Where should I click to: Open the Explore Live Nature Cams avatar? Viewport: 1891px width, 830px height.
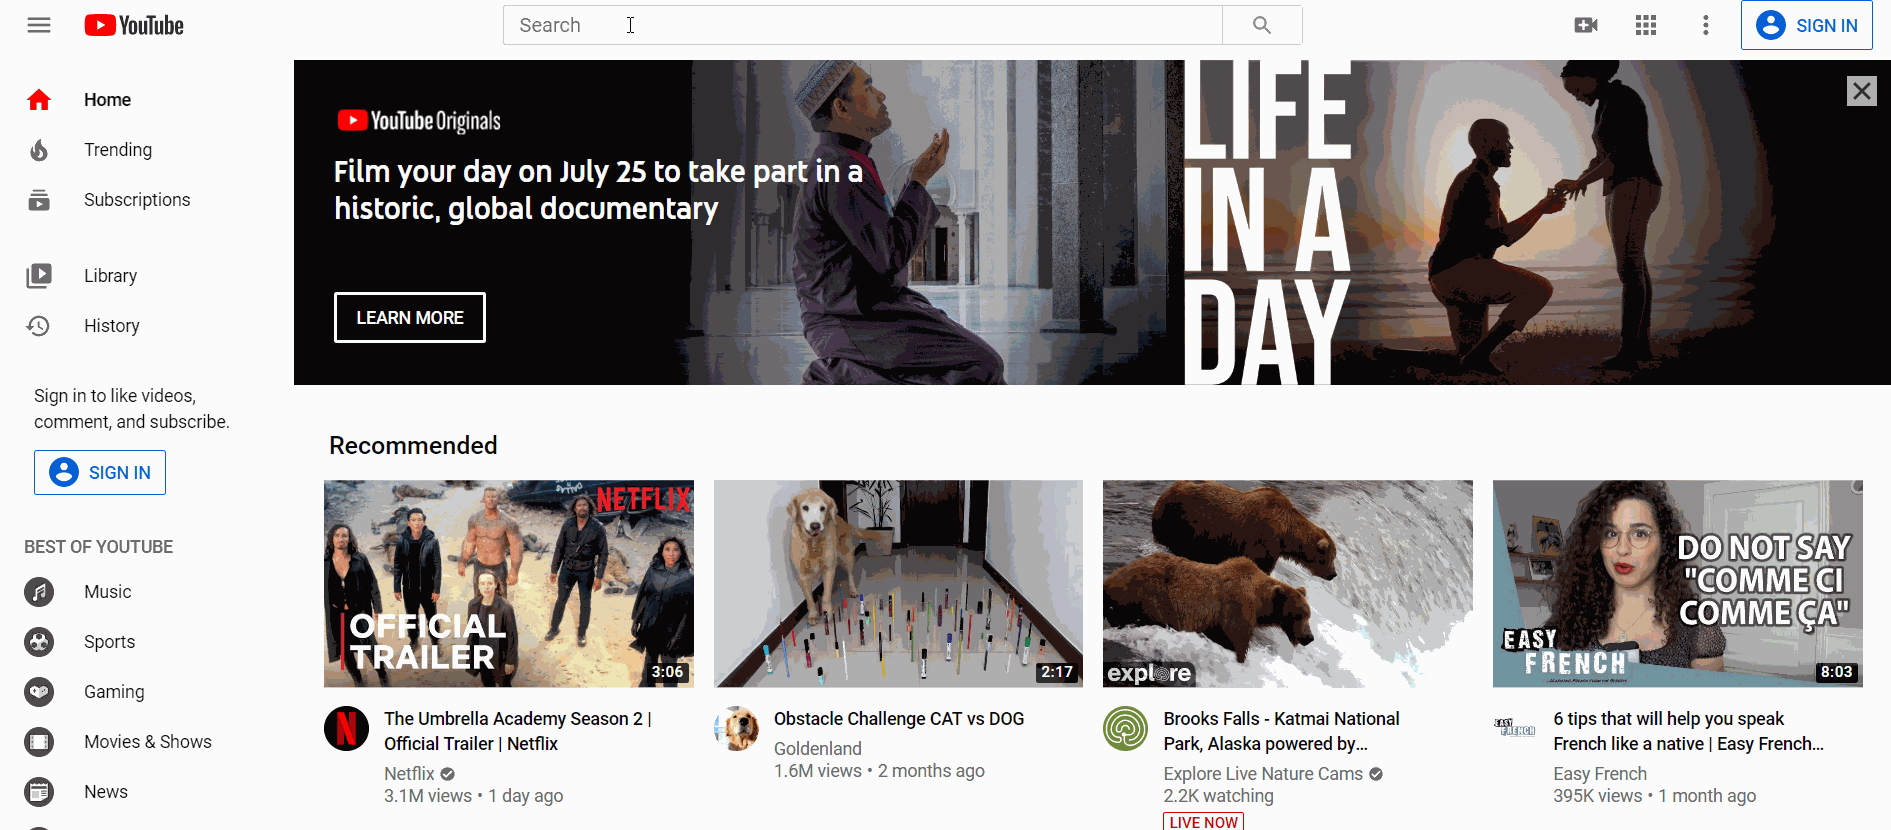[x=1126, y=728]
